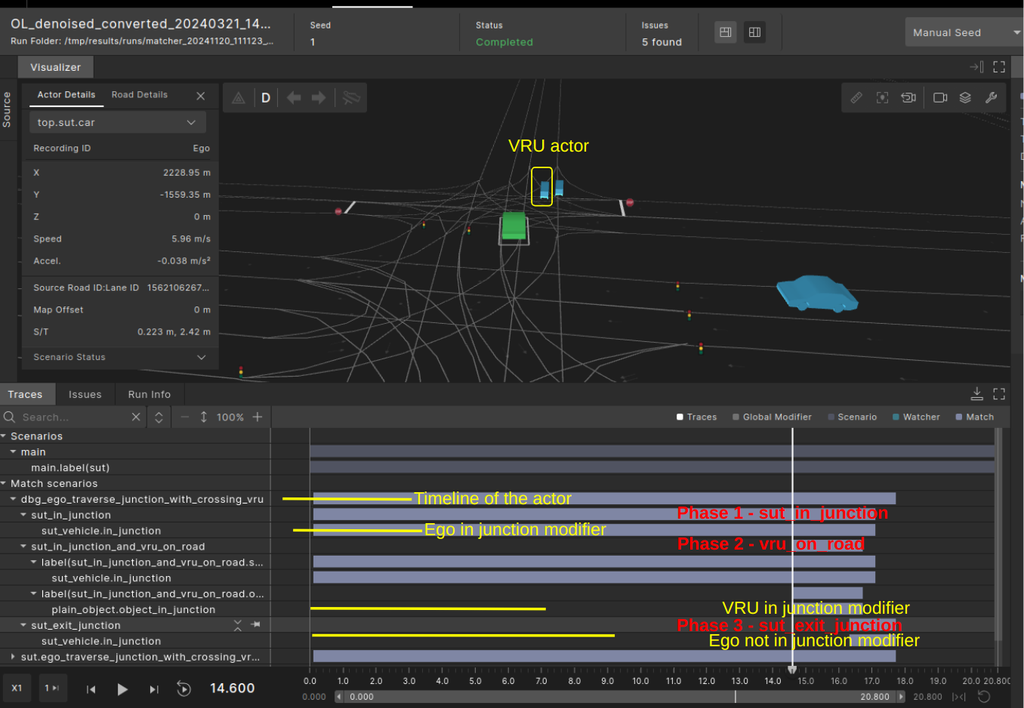Collapse the sut_in_junction_and_vru_on_road tree node
This screenshot has width=1024, height=708.
pos(24,547)
